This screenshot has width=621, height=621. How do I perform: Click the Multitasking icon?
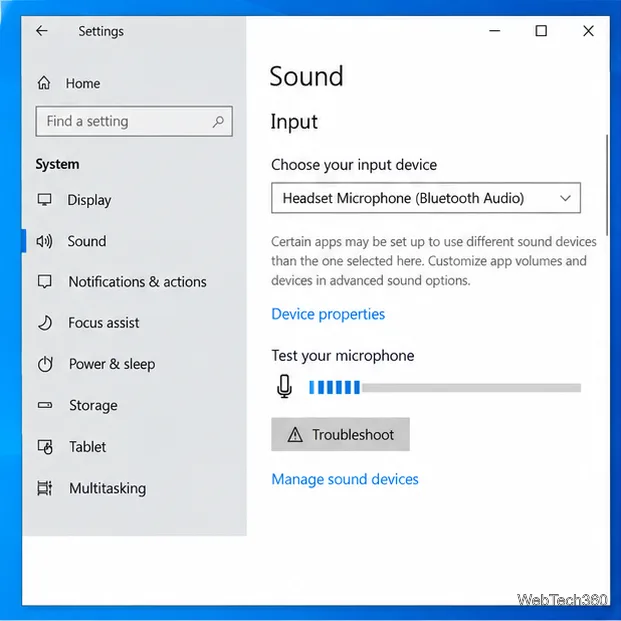[45, 488]
